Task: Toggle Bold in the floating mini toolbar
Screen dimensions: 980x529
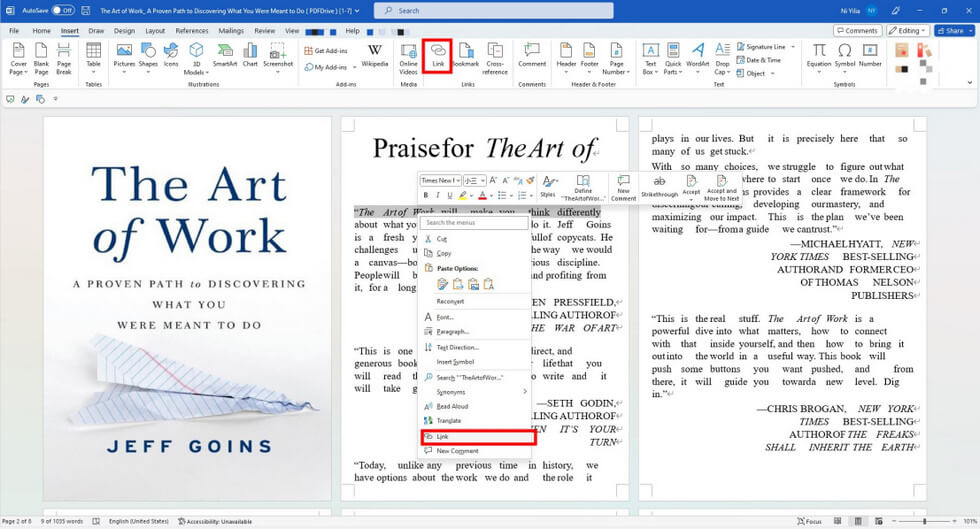Action: pos(426,195)
